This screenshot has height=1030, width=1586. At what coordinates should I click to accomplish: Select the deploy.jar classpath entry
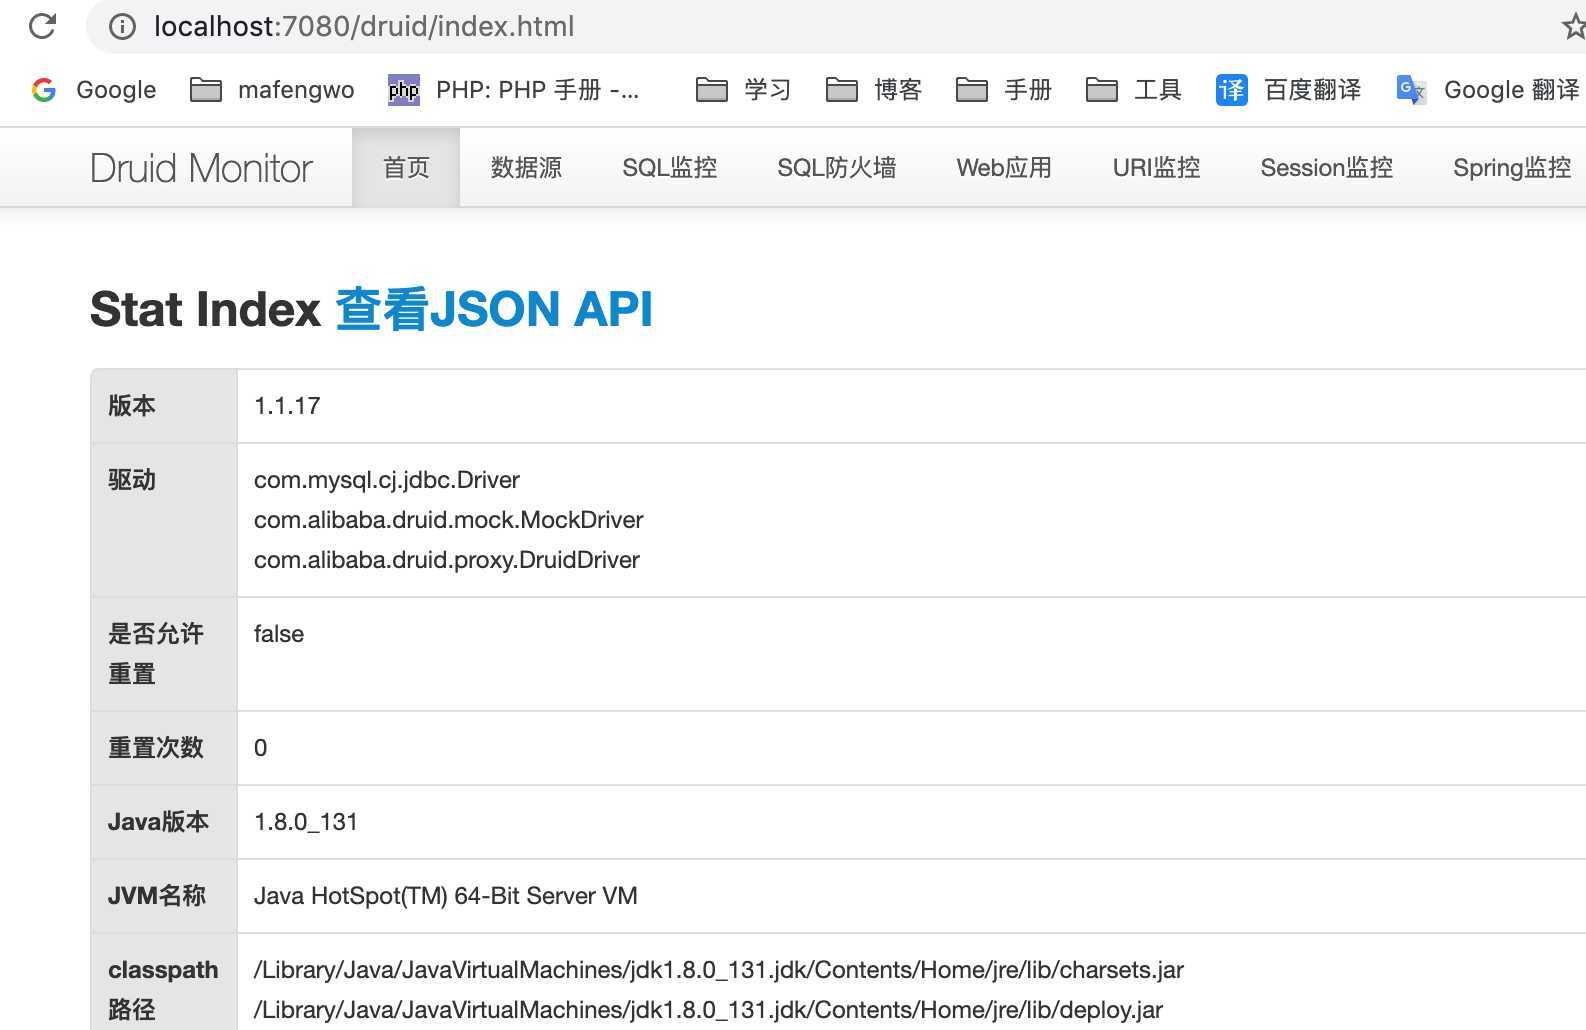708,1010
